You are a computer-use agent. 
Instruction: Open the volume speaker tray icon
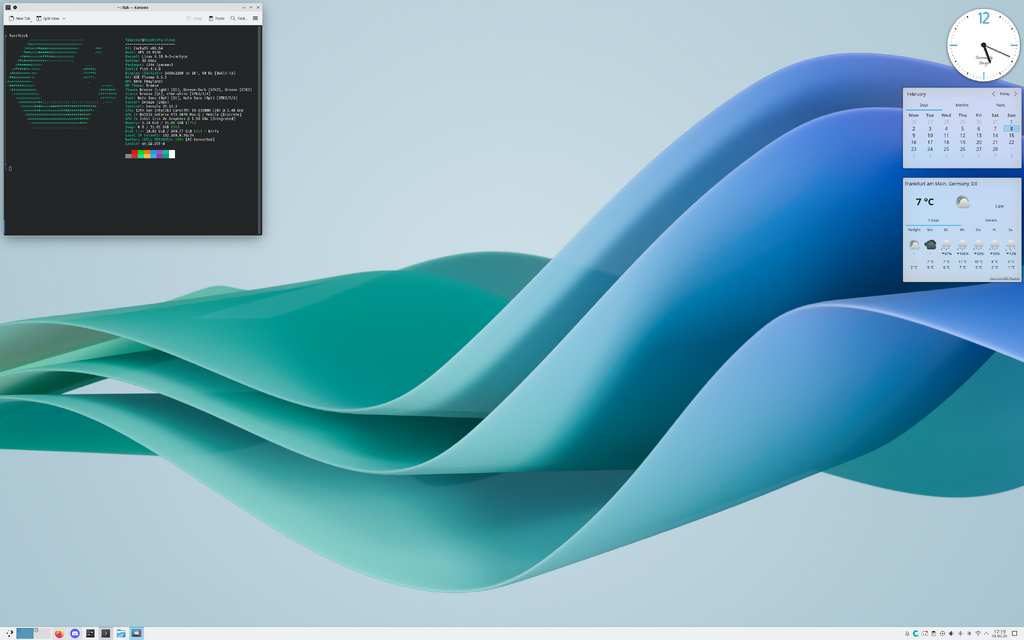951,633
